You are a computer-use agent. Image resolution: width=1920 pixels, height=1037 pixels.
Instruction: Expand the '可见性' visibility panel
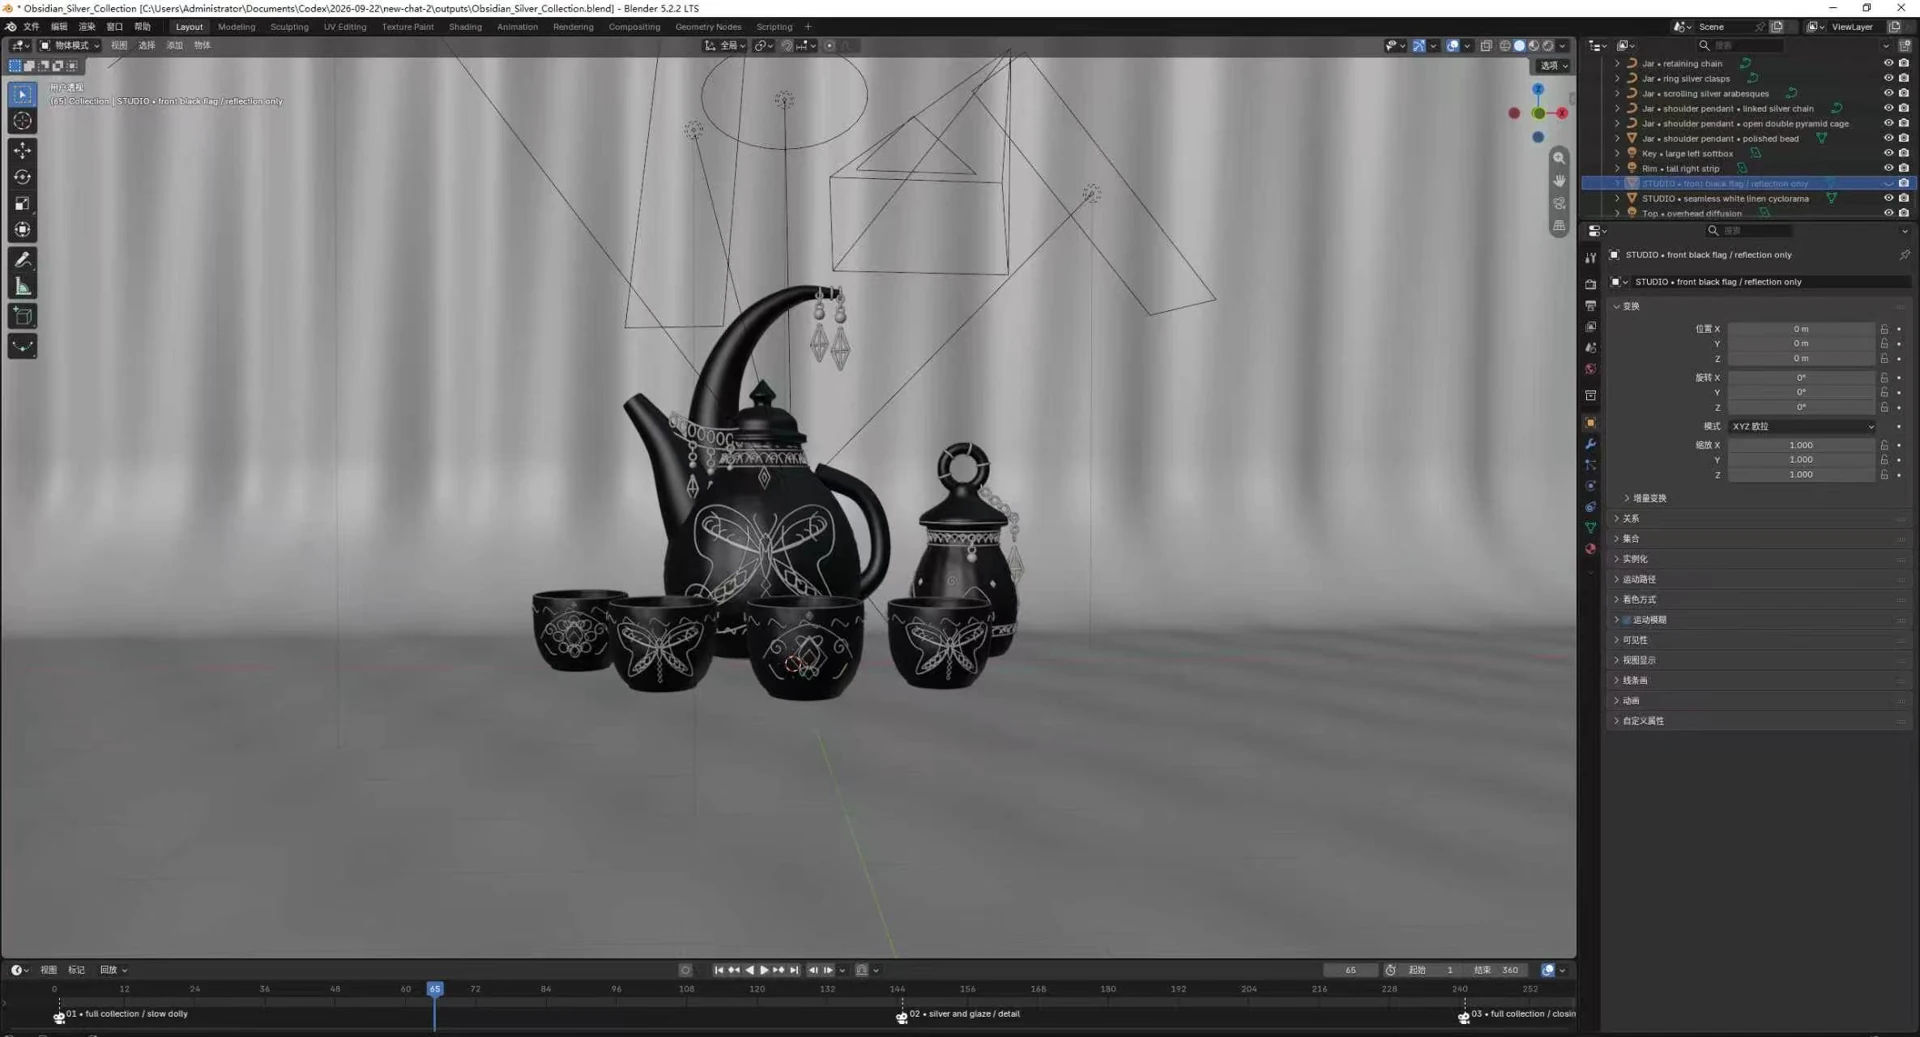(1634, 640)
